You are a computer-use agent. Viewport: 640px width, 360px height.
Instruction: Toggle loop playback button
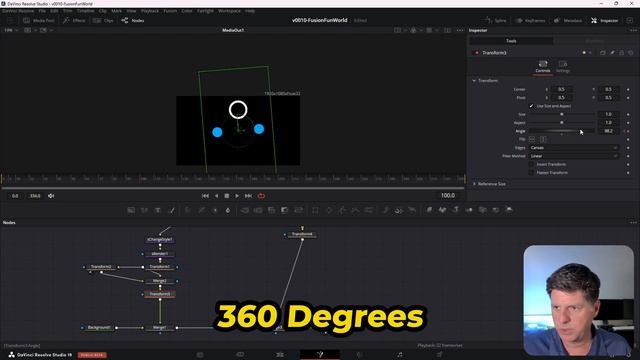click(x=261, y=196)
